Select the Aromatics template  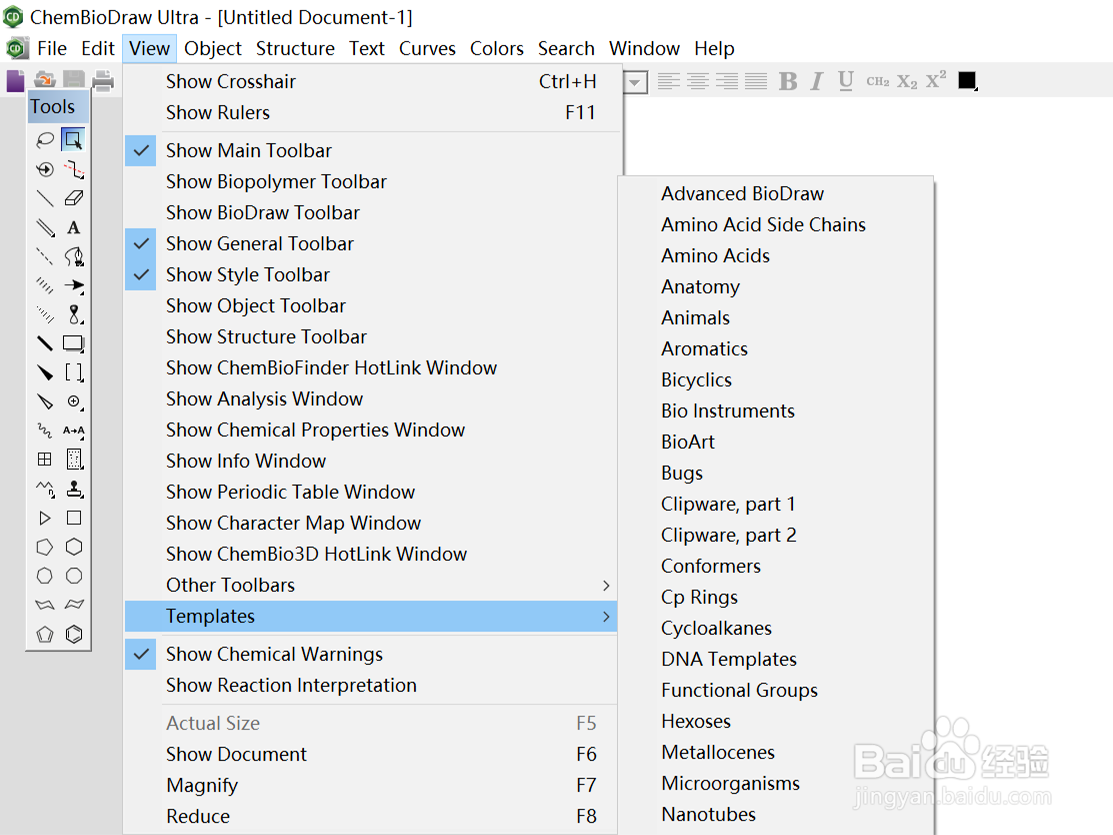[x=776, y=349]
